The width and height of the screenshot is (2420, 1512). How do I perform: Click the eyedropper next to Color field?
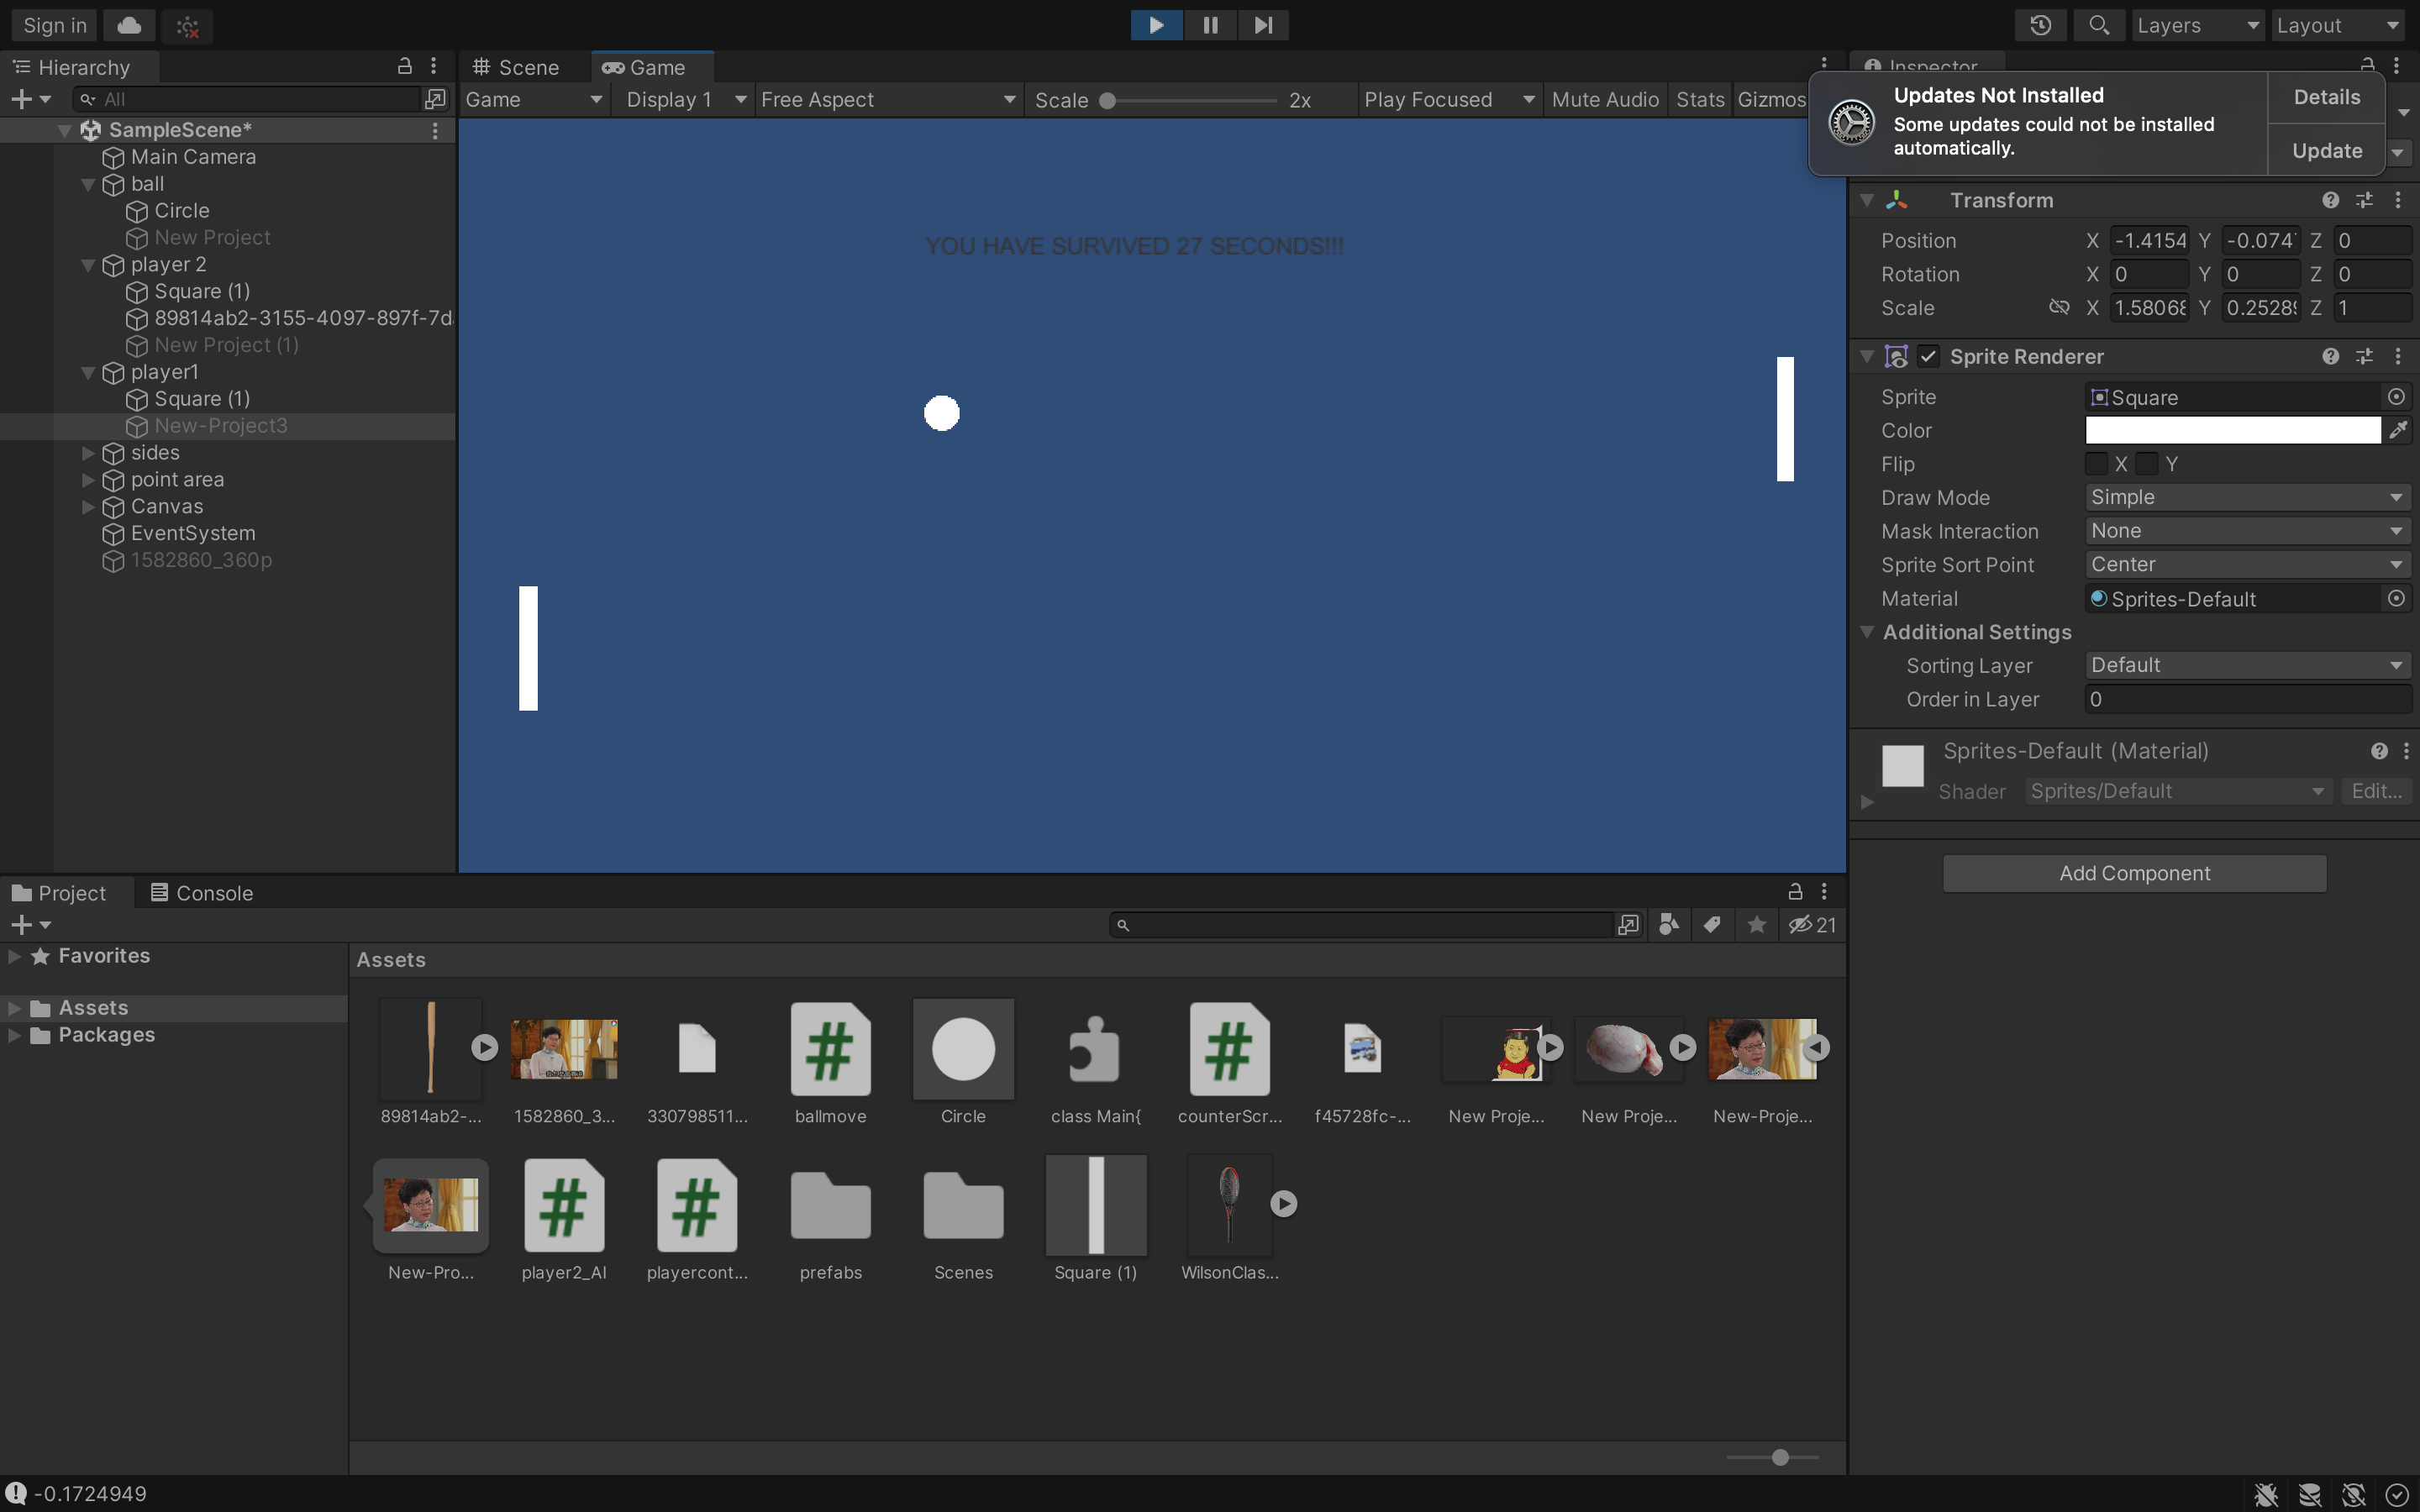2398,431
